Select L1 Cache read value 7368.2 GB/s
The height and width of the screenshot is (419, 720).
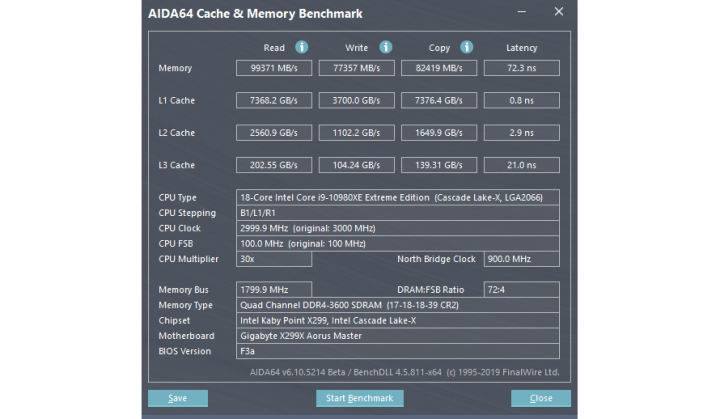click(274, 100)
